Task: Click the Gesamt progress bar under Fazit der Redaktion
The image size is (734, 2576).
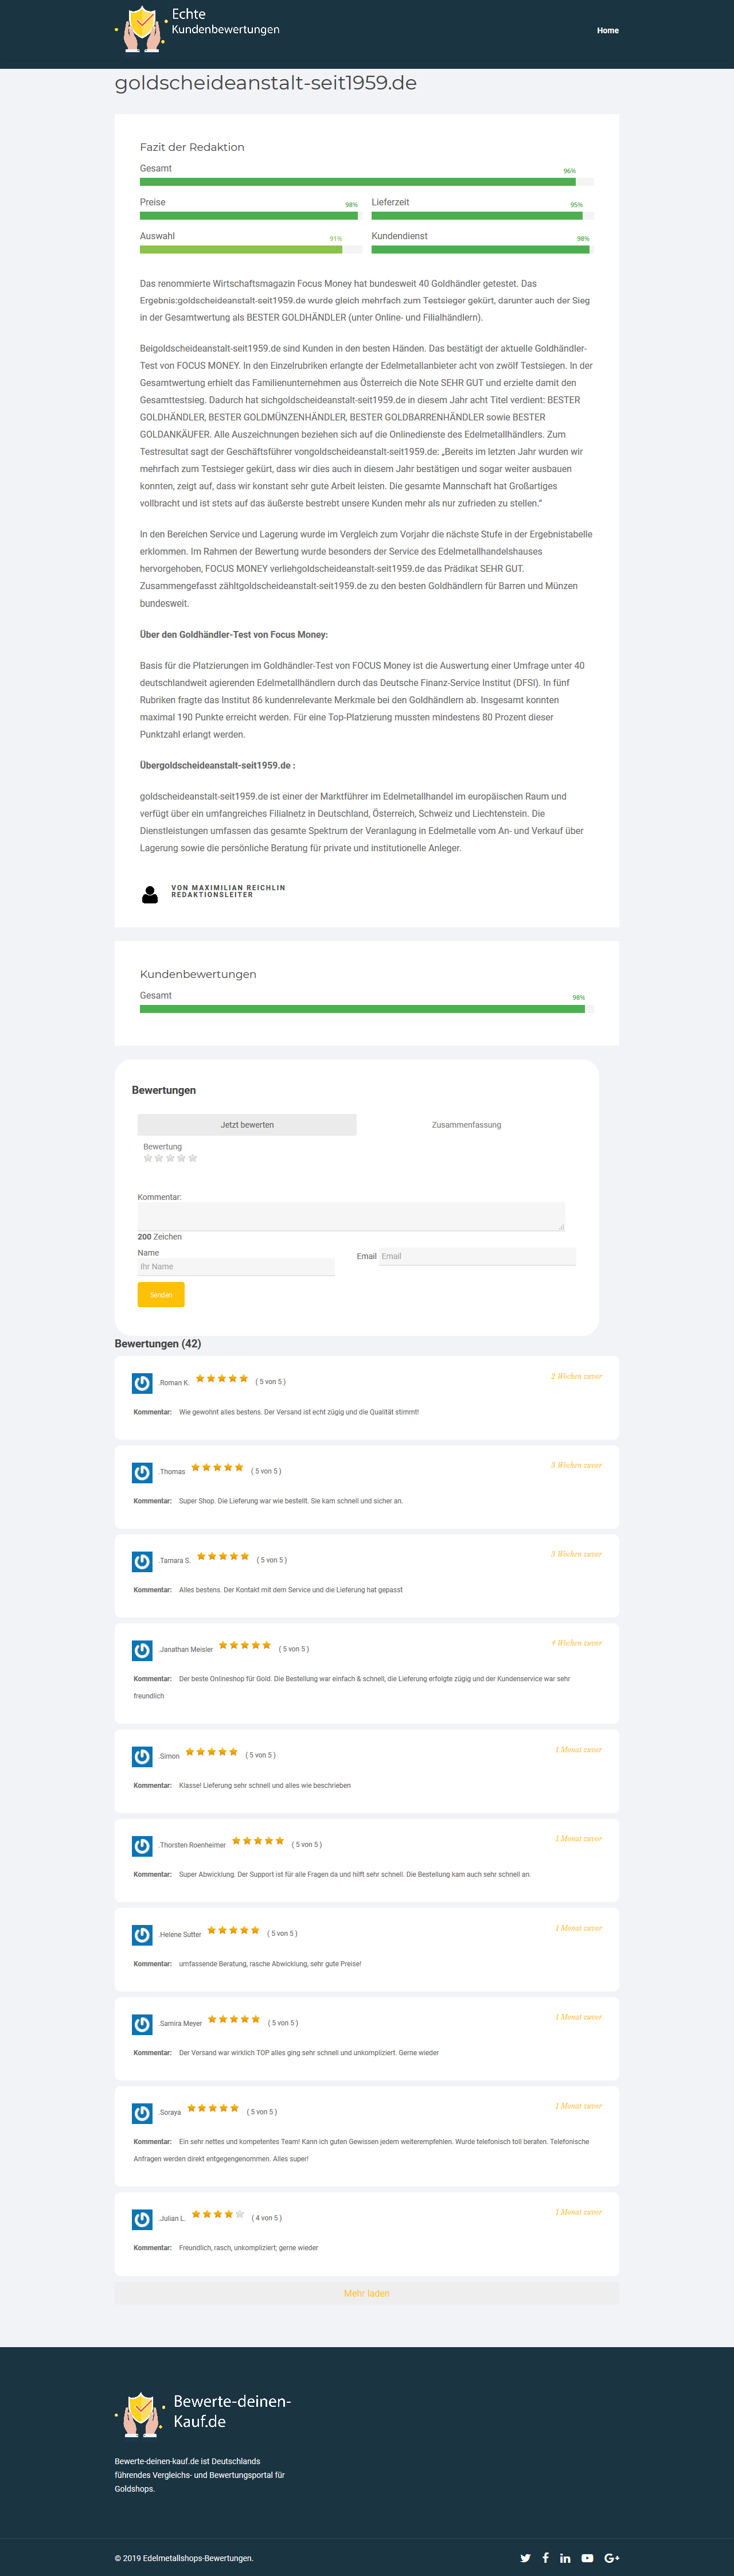Action: pos(367,182)
